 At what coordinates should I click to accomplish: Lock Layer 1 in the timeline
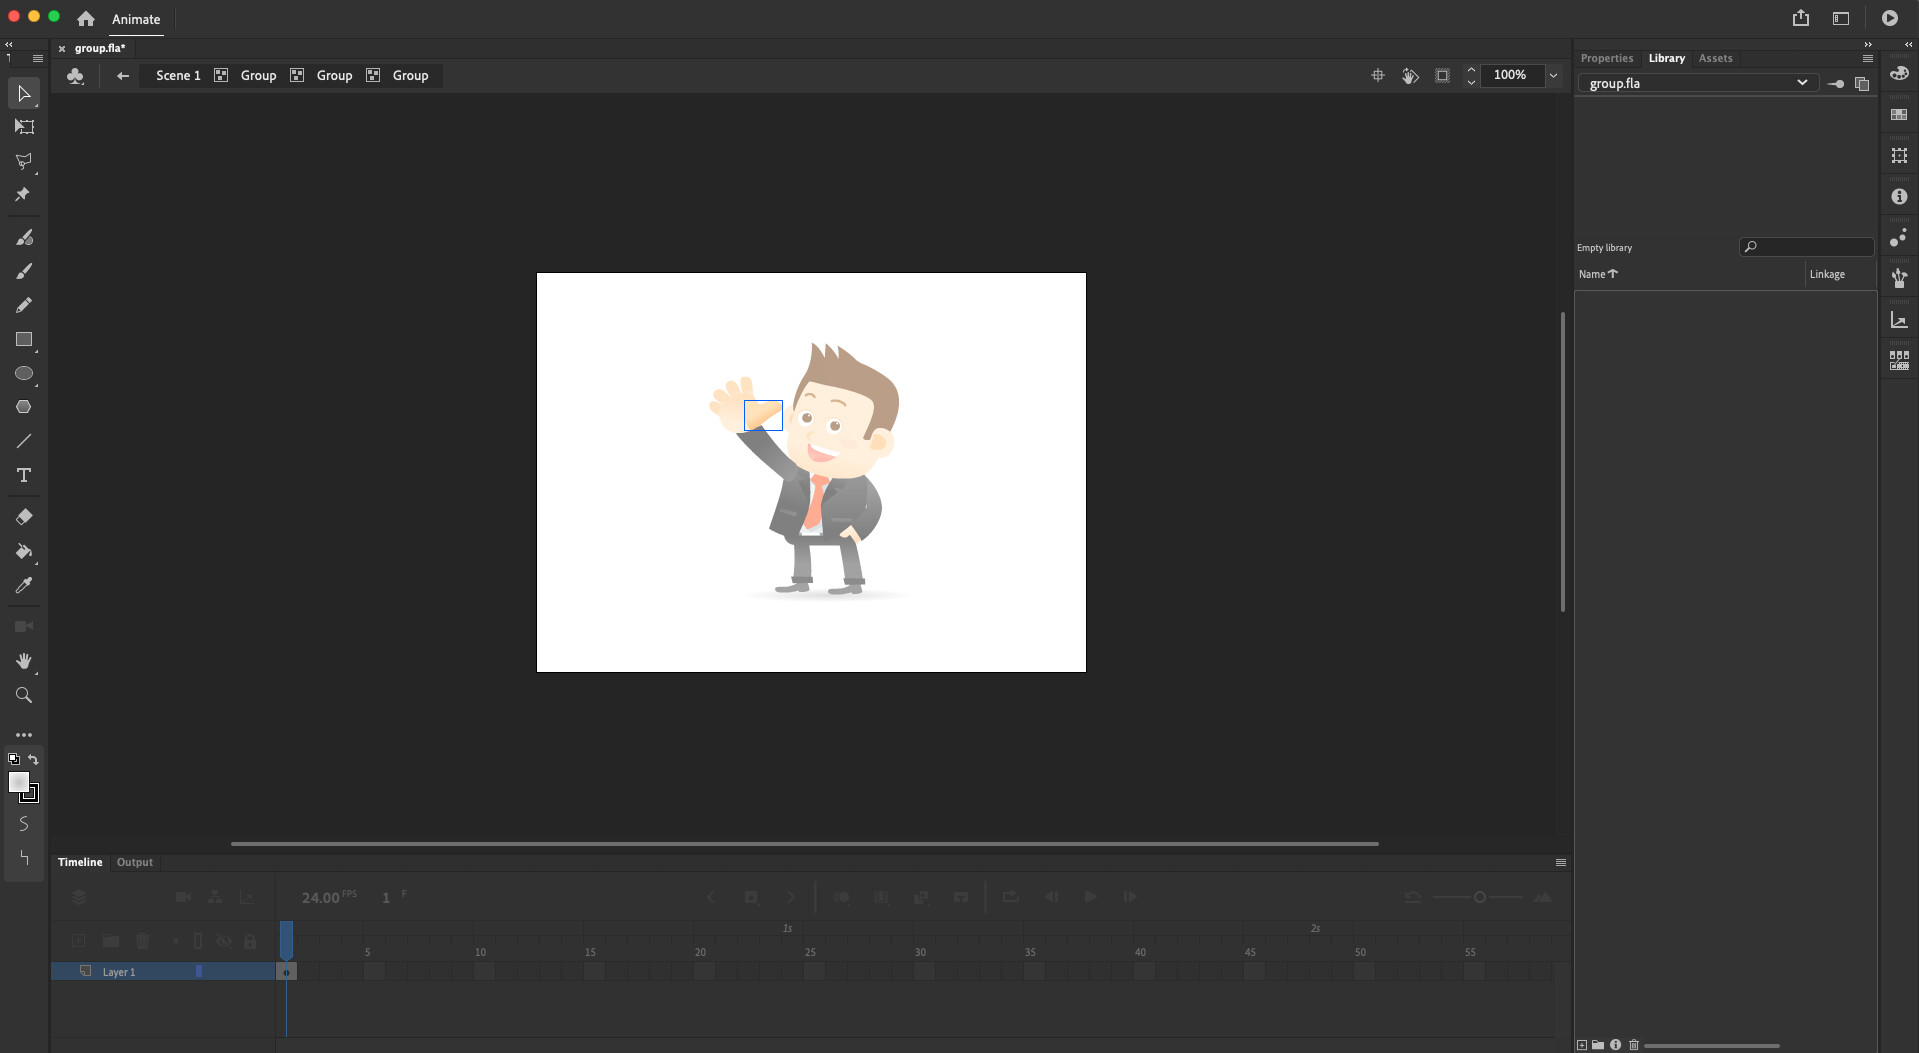pos(250,971)
